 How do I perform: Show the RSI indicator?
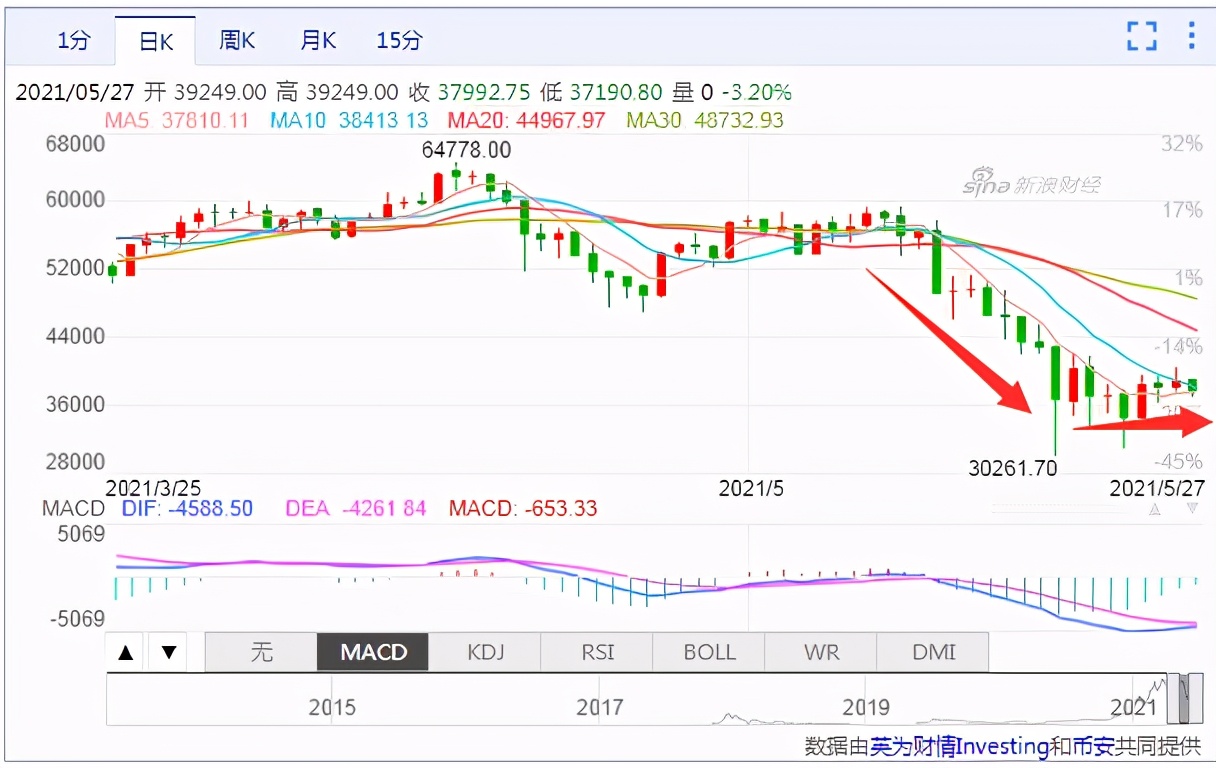(x=597, y=653)
